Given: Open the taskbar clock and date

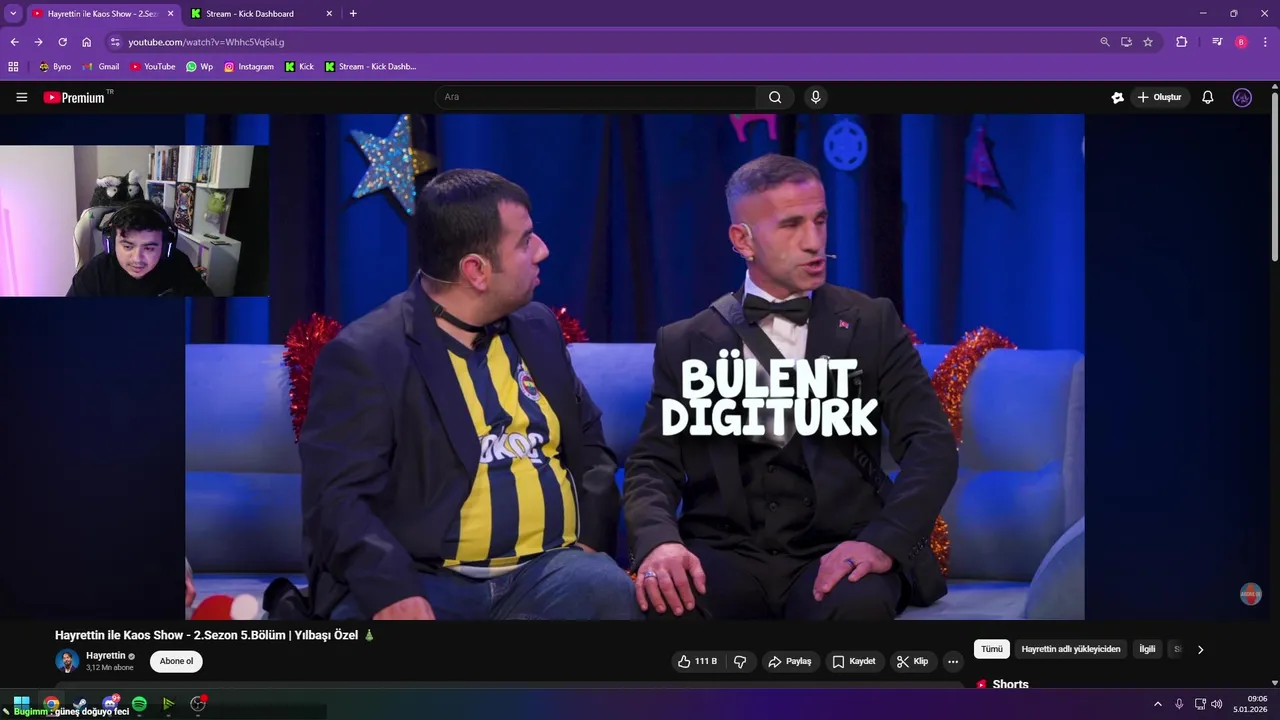Looking at the screenshot, I should click(1251, 704).
